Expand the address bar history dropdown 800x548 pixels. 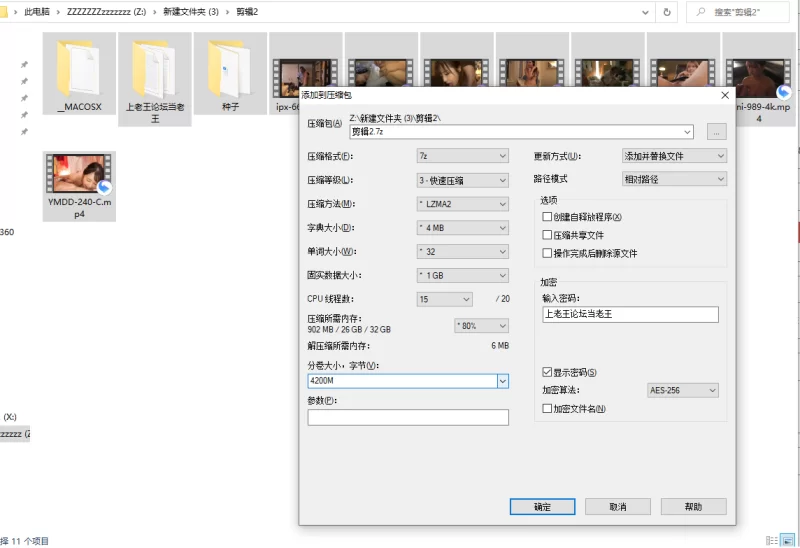pyautogui.click(x=645, y=12)
